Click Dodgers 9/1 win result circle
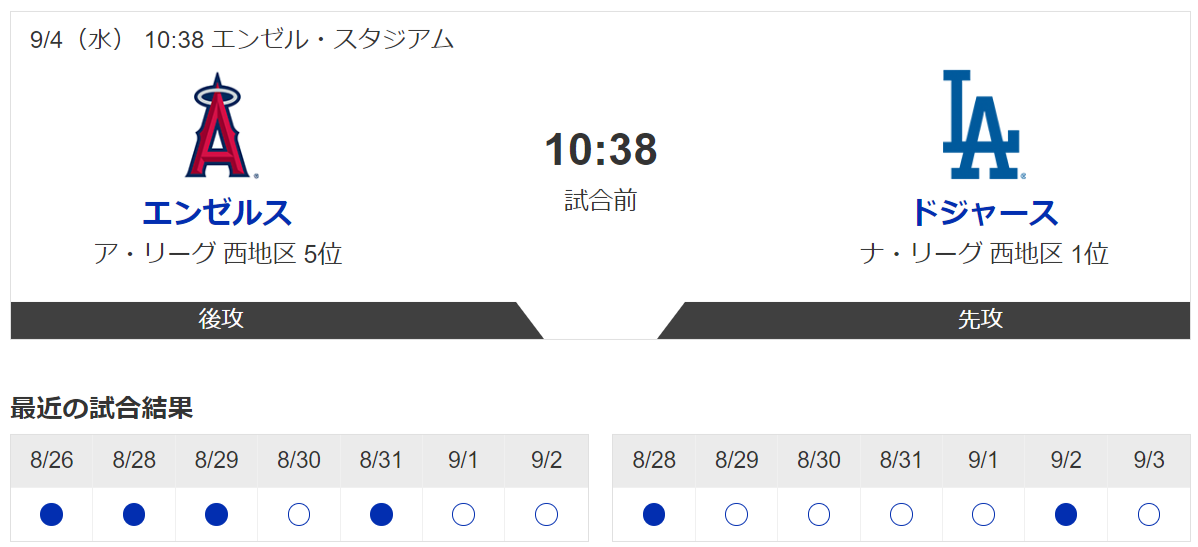This screenshot has height=547, width=1198. [x=984, y=515]
